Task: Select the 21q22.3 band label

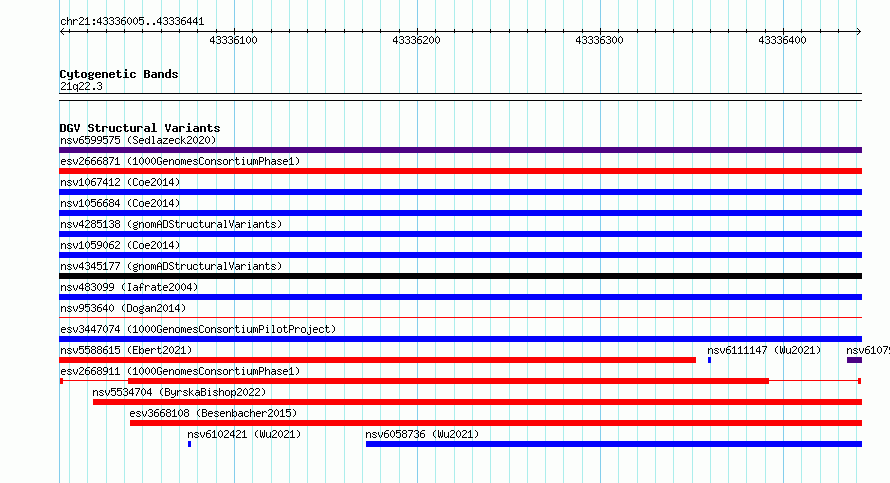Action: 81,86
